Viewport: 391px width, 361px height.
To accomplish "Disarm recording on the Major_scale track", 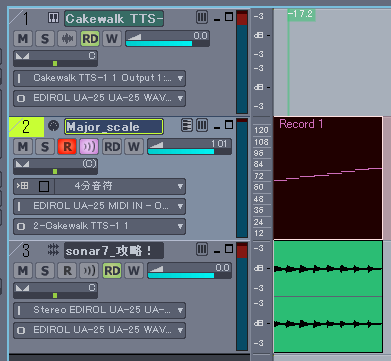I will click(67, 147).
